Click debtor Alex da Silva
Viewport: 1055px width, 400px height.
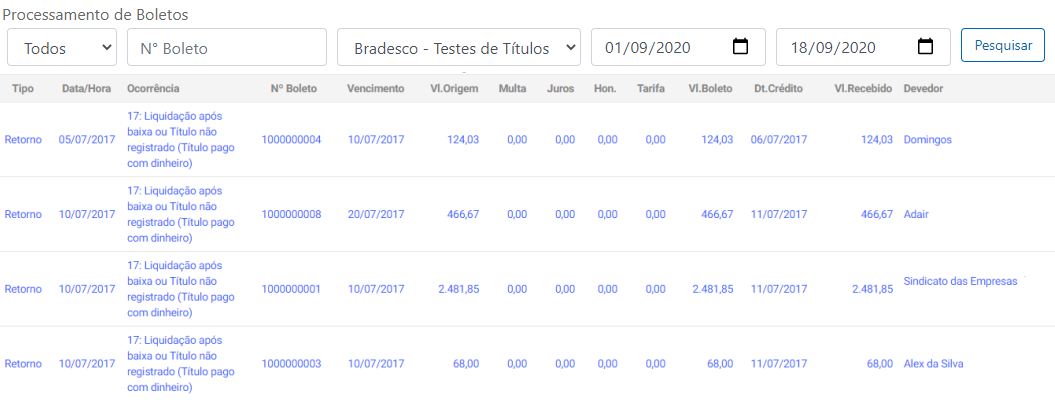tap(933, 364)
